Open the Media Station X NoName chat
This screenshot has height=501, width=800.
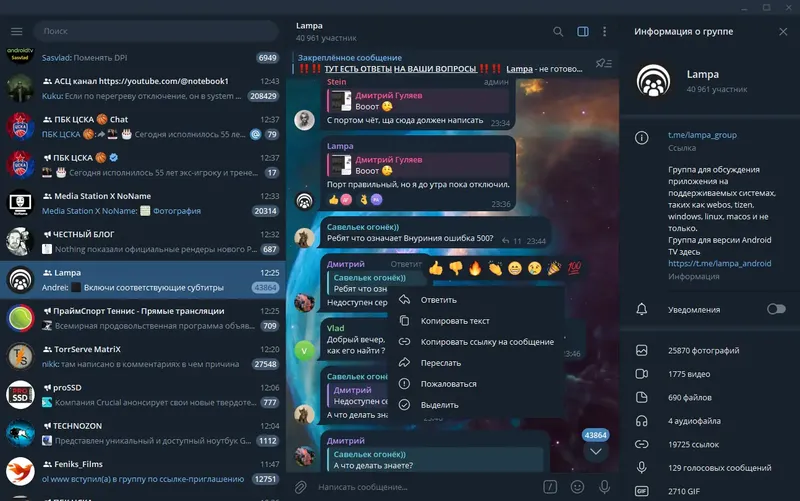pyautogui.click(x=142, y=204)
